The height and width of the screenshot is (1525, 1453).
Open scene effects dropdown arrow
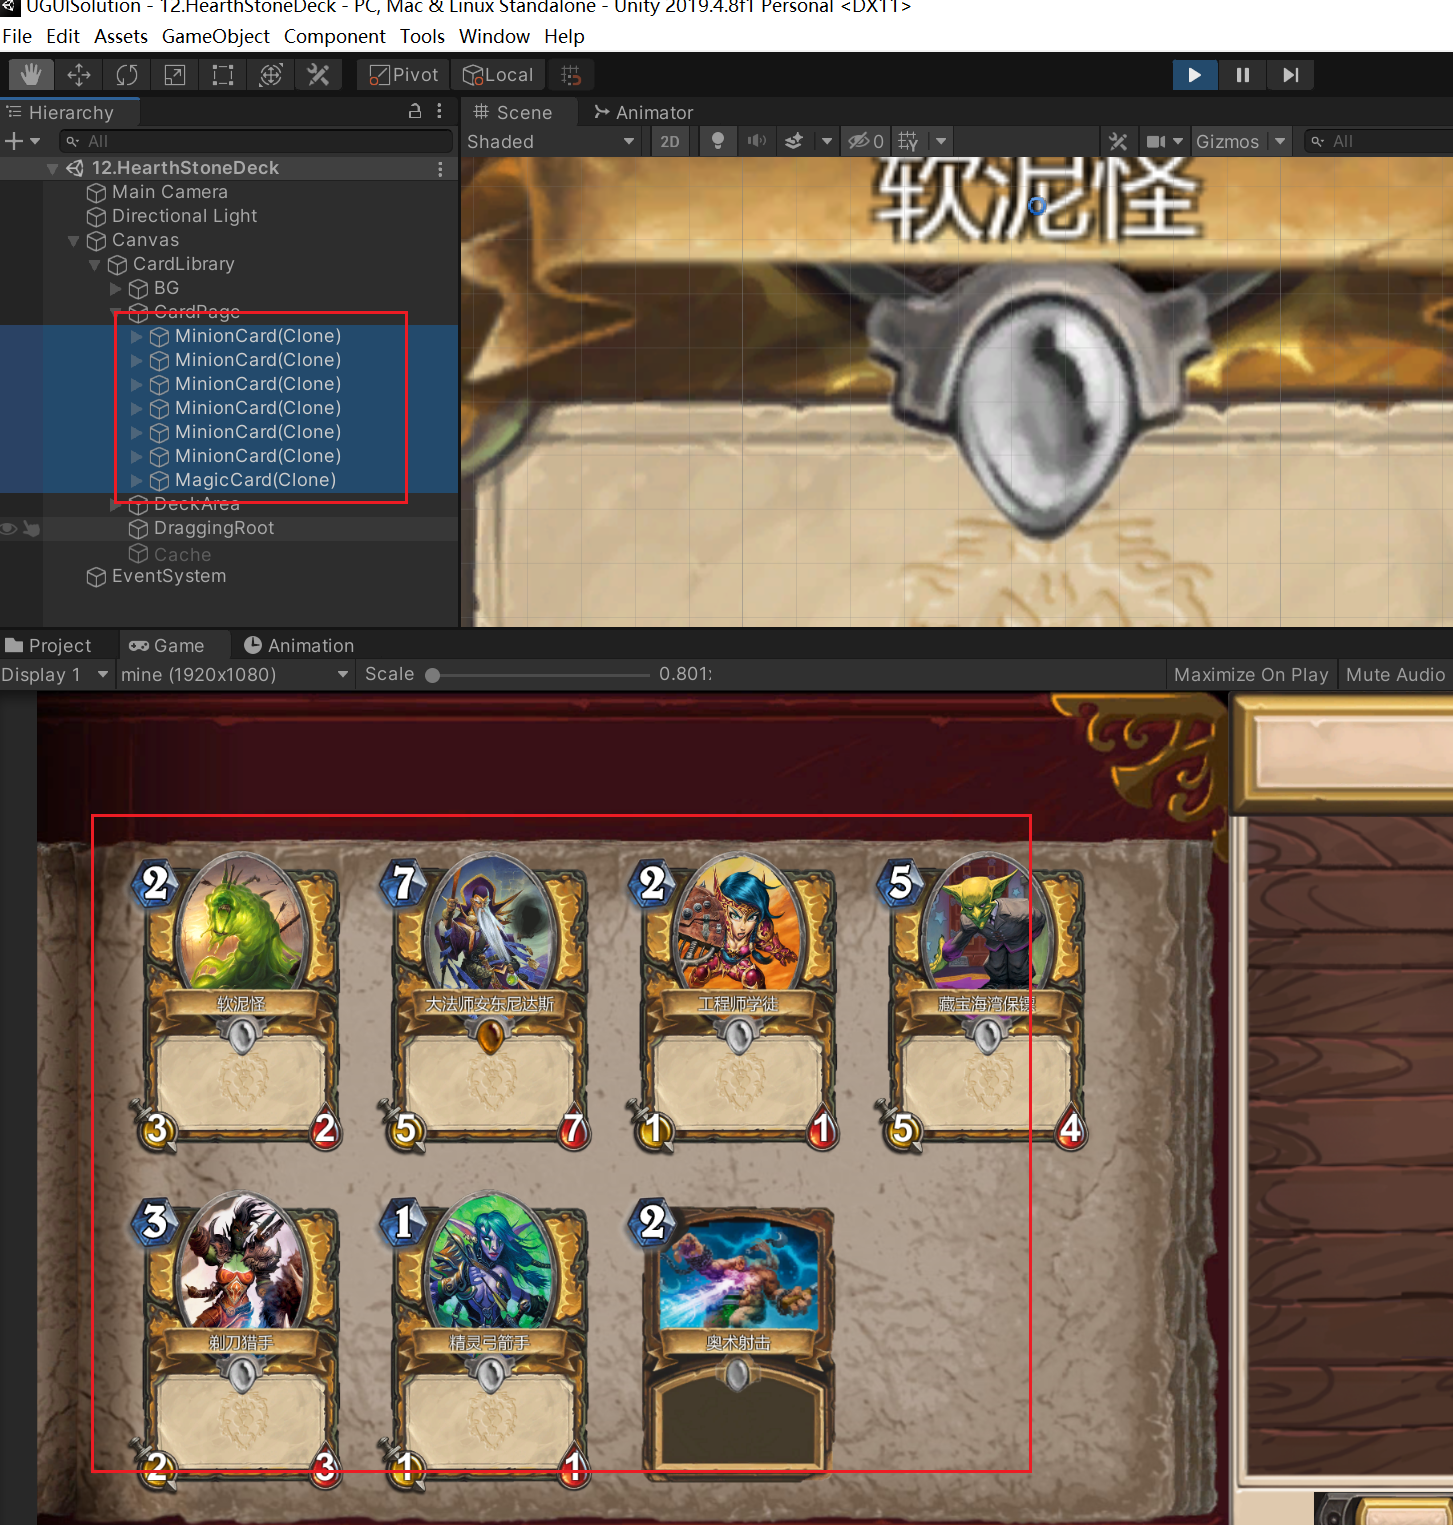(827, 142)
